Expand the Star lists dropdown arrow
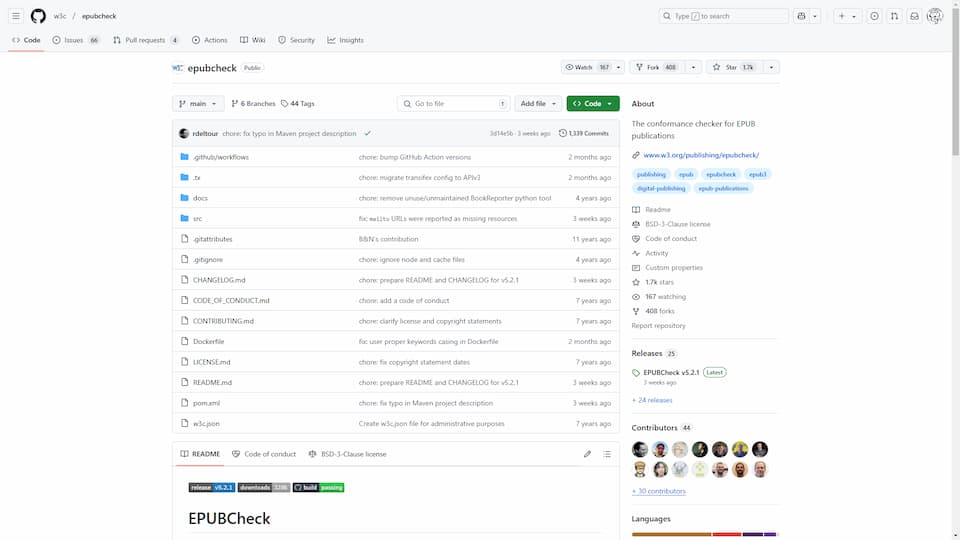The width and height of the screenshot is (960, 540). click(771, 67)
